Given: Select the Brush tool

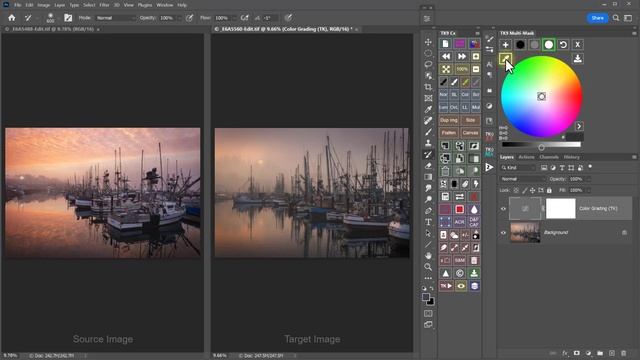Looking at the screenshot, I should [428, 132].
